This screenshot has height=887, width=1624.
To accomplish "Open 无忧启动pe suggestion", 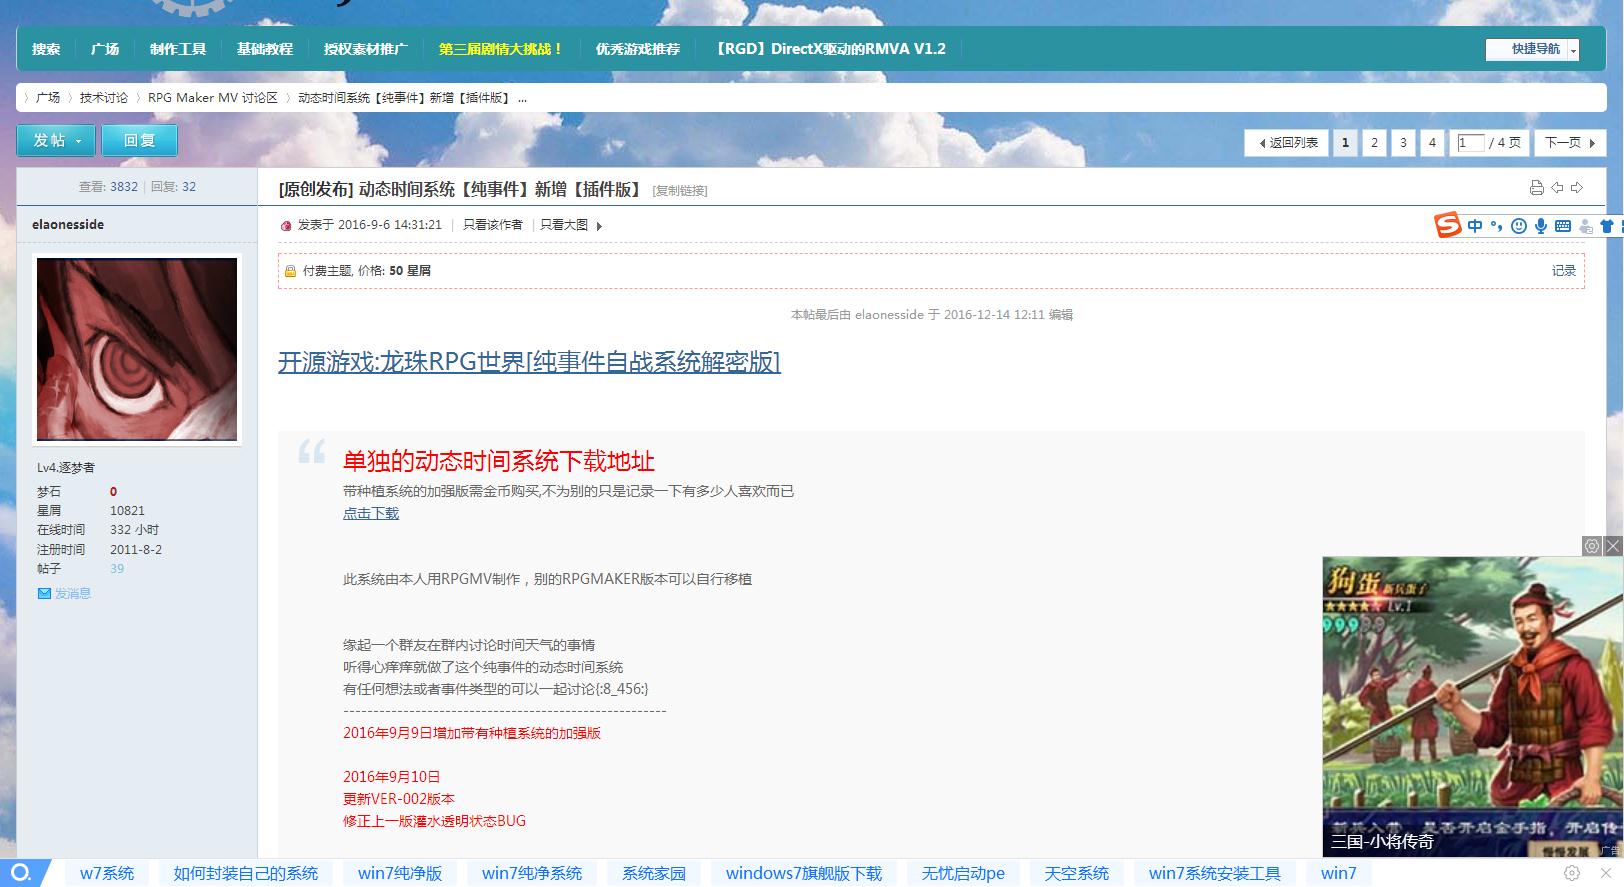I will click(x=963, y=873).
